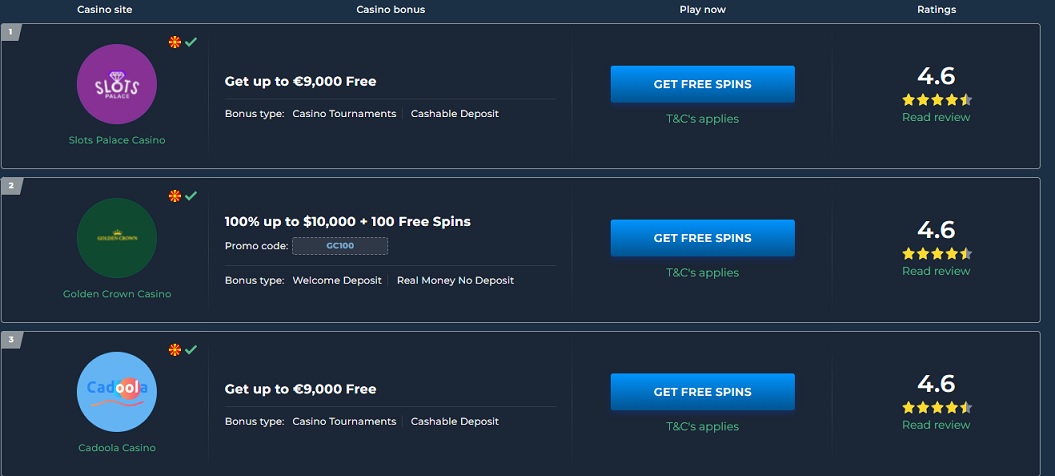Copy the GC100 promo code box
Screen dimensions: 1055x476
click(x=340, y=246)
